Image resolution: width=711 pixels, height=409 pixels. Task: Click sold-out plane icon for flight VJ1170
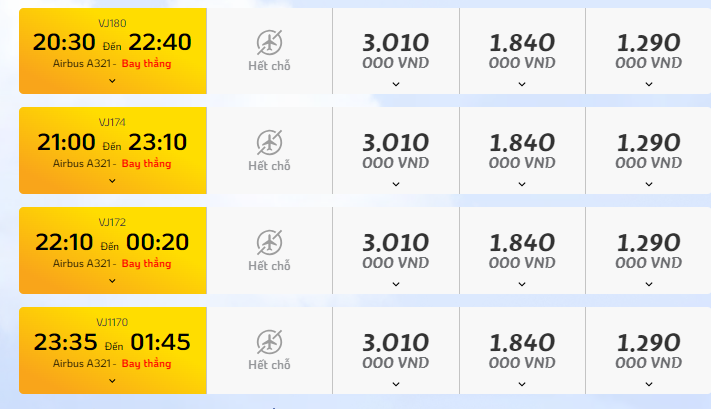[269, 342]
